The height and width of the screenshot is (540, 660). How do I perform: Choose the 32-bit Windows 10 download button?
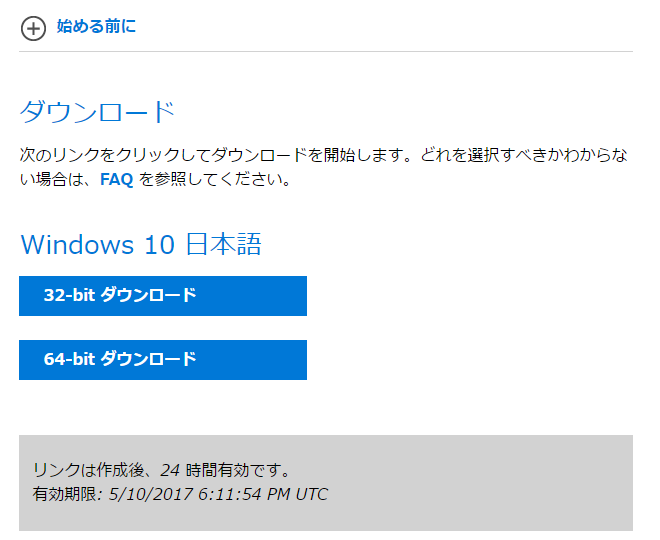[163, 296]
